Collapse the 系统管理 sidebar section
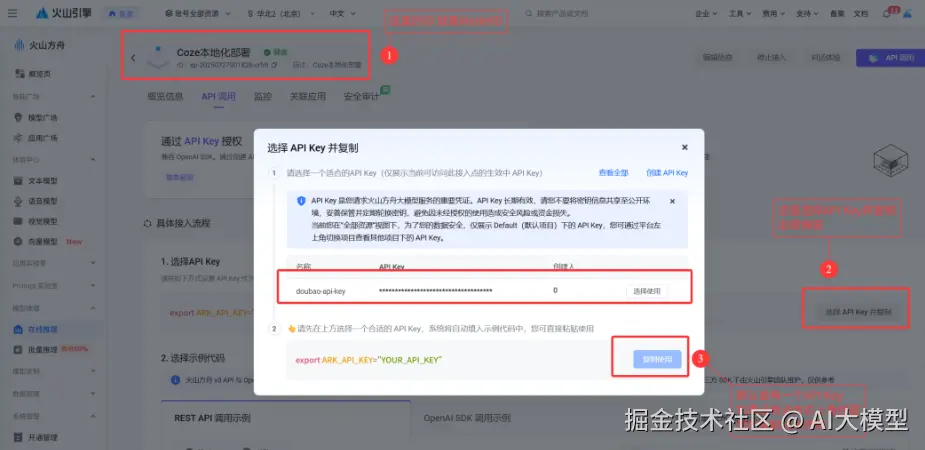The height and width of the screenshot is (450, 925). 93,416
